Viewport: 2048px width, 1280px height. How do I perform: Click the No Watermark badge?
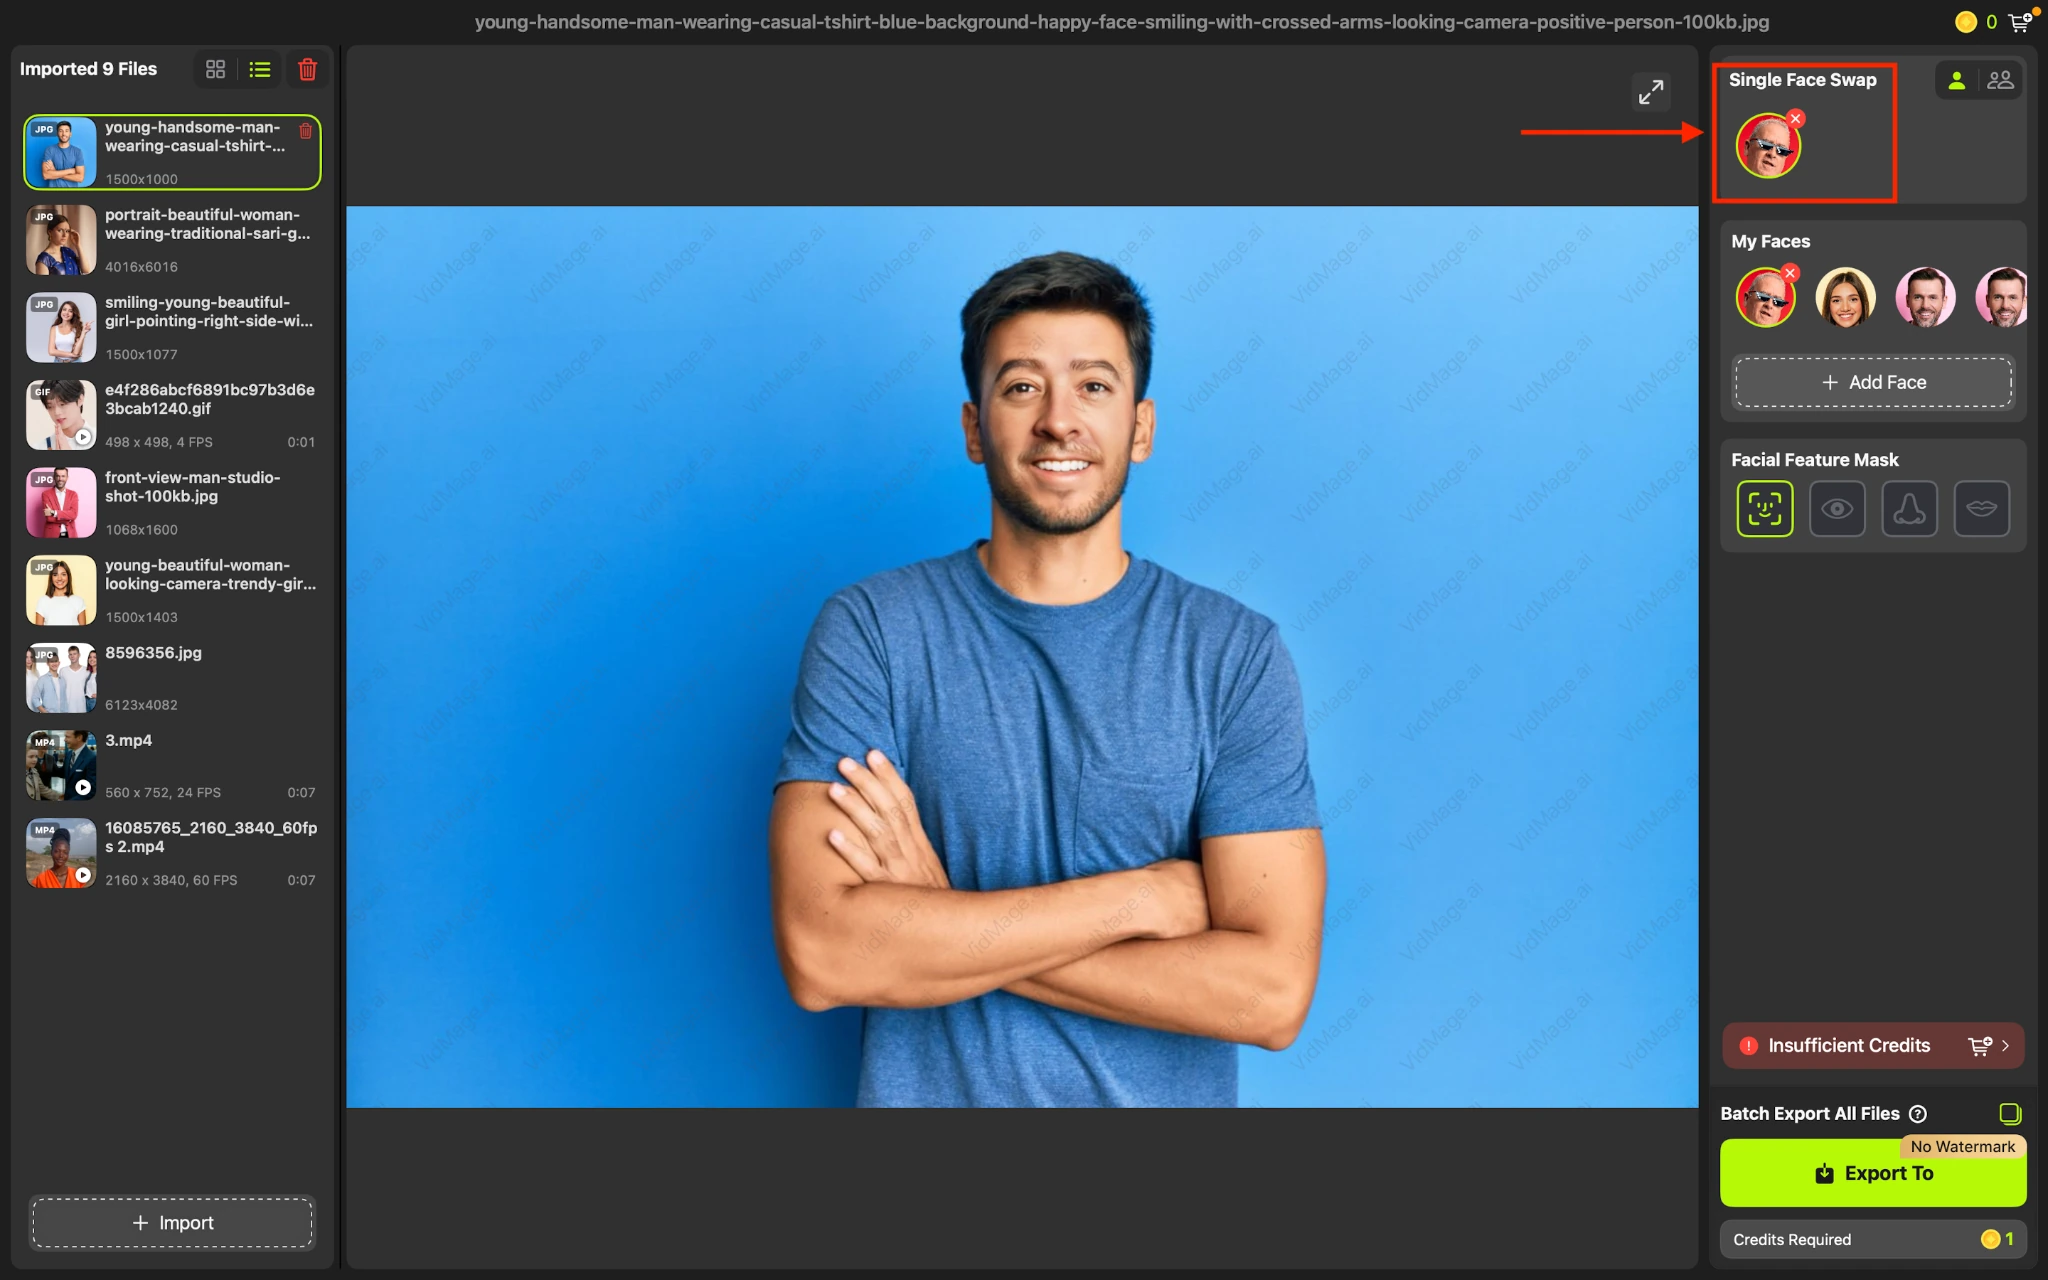[x=1963, y=1147]
